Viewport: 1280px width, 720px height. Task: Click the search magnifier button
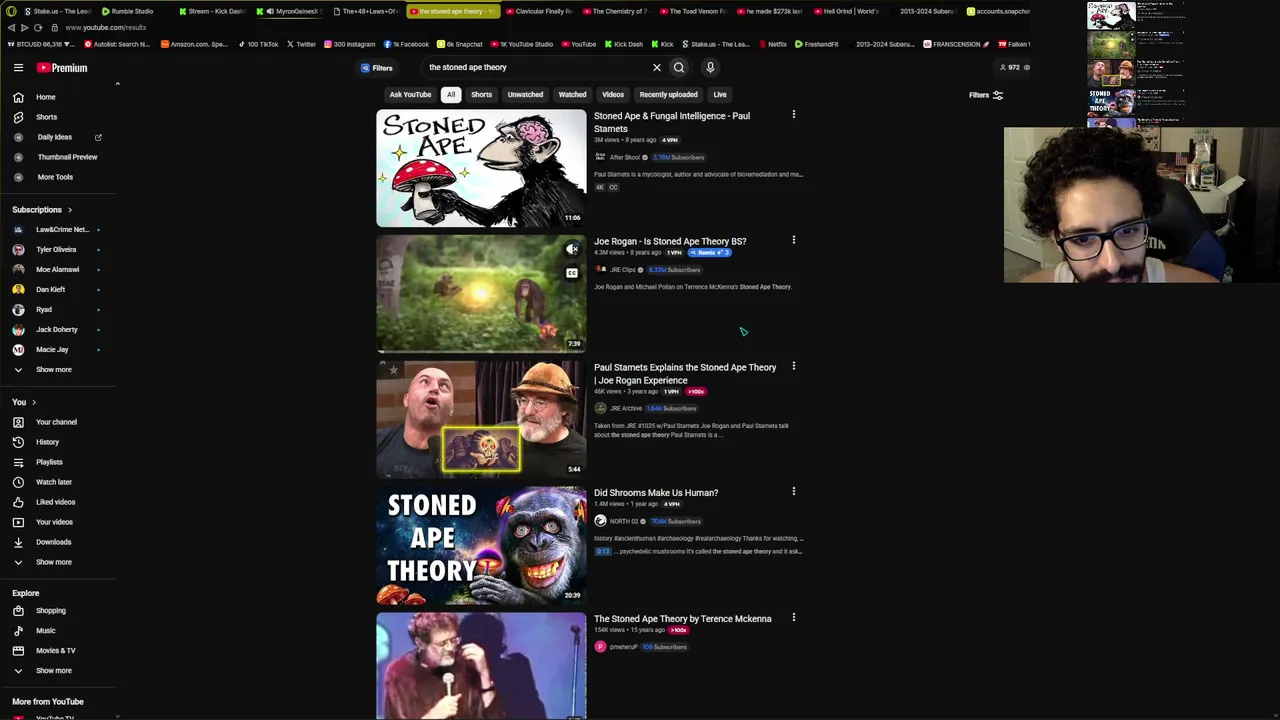[x=679, y=68]
